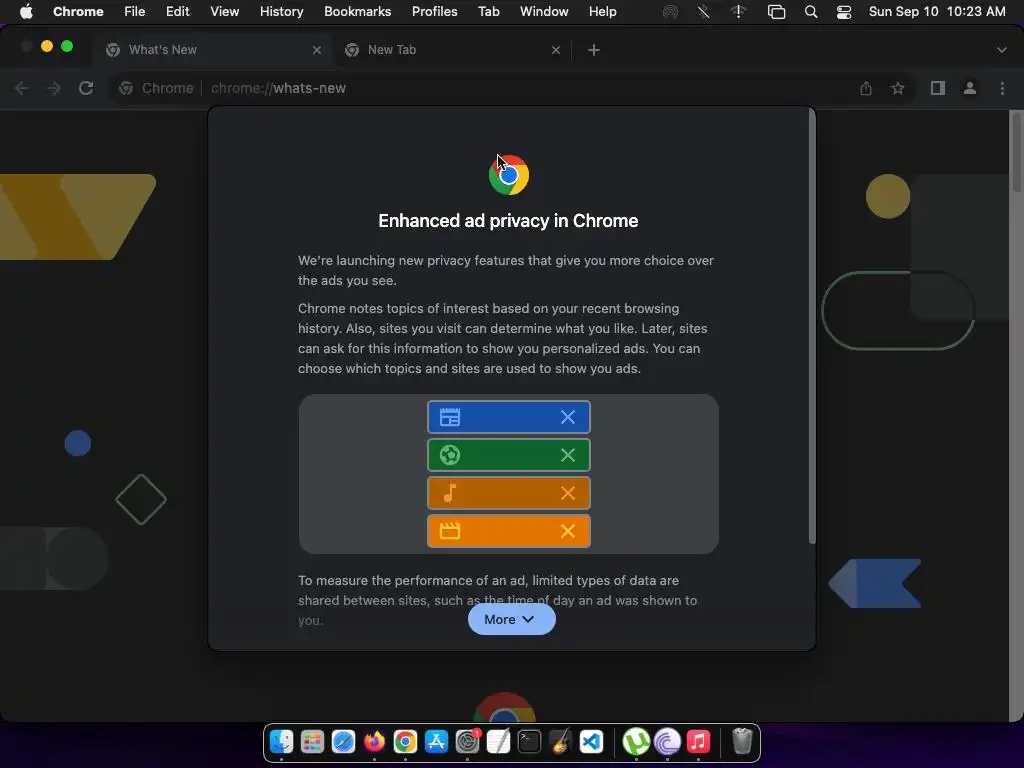The image size is (1024, 768).
Task: Open the Edit menu
Action: [177, 11]
